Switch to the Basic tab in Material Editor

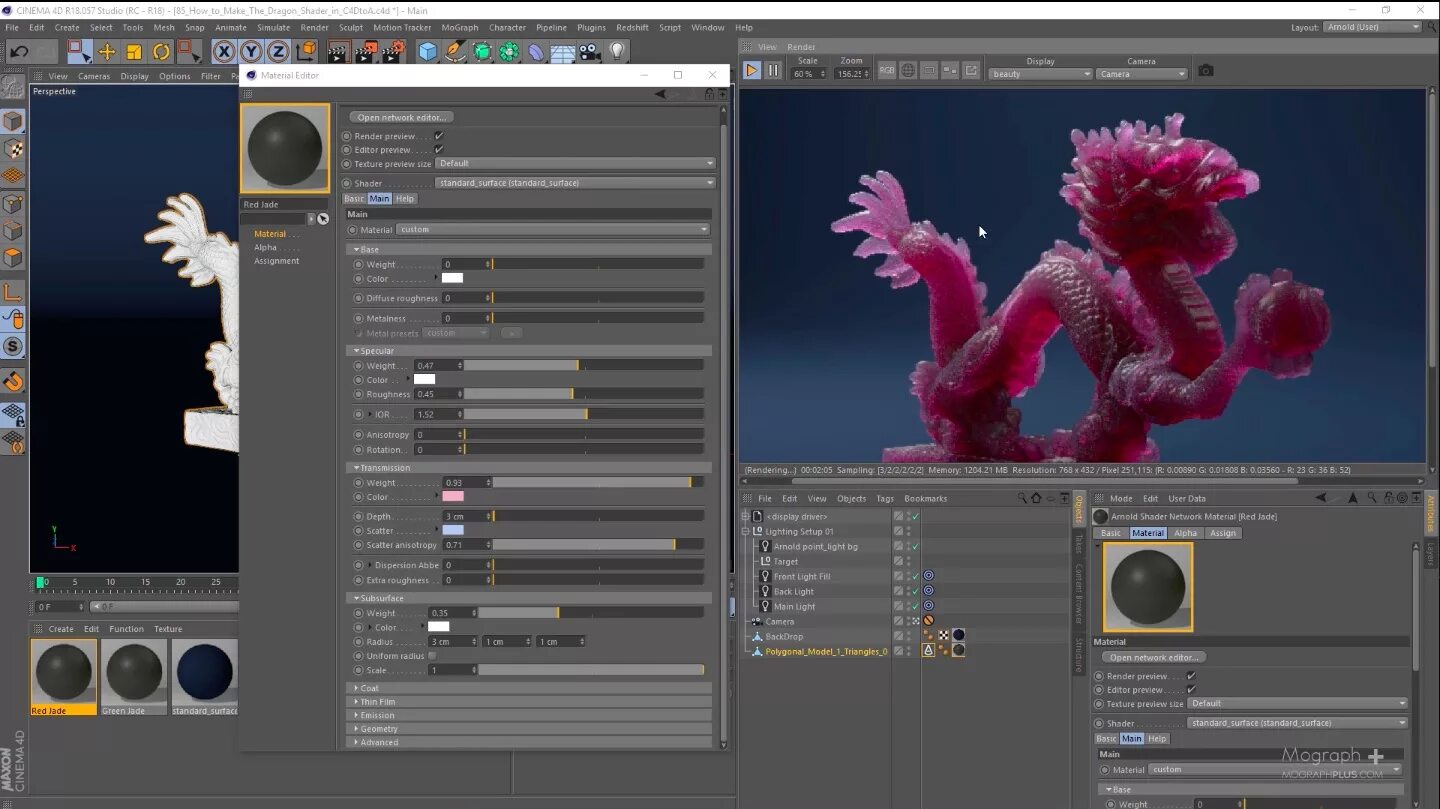(354, 199)
